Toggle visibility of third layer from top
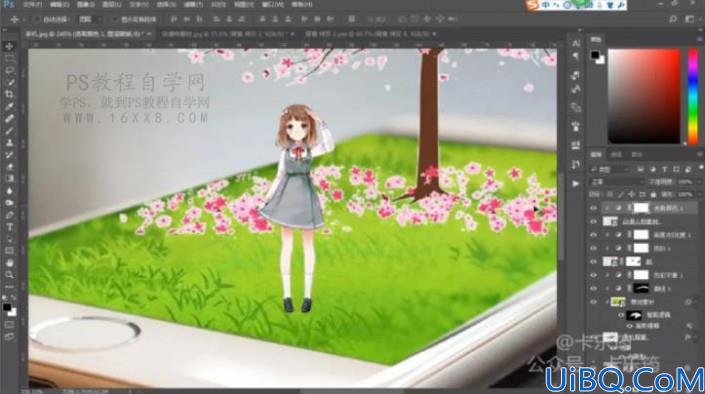Image resolution: width=705 pixels, height=394 pixels. pyautogui.click(x=593, y=235)
